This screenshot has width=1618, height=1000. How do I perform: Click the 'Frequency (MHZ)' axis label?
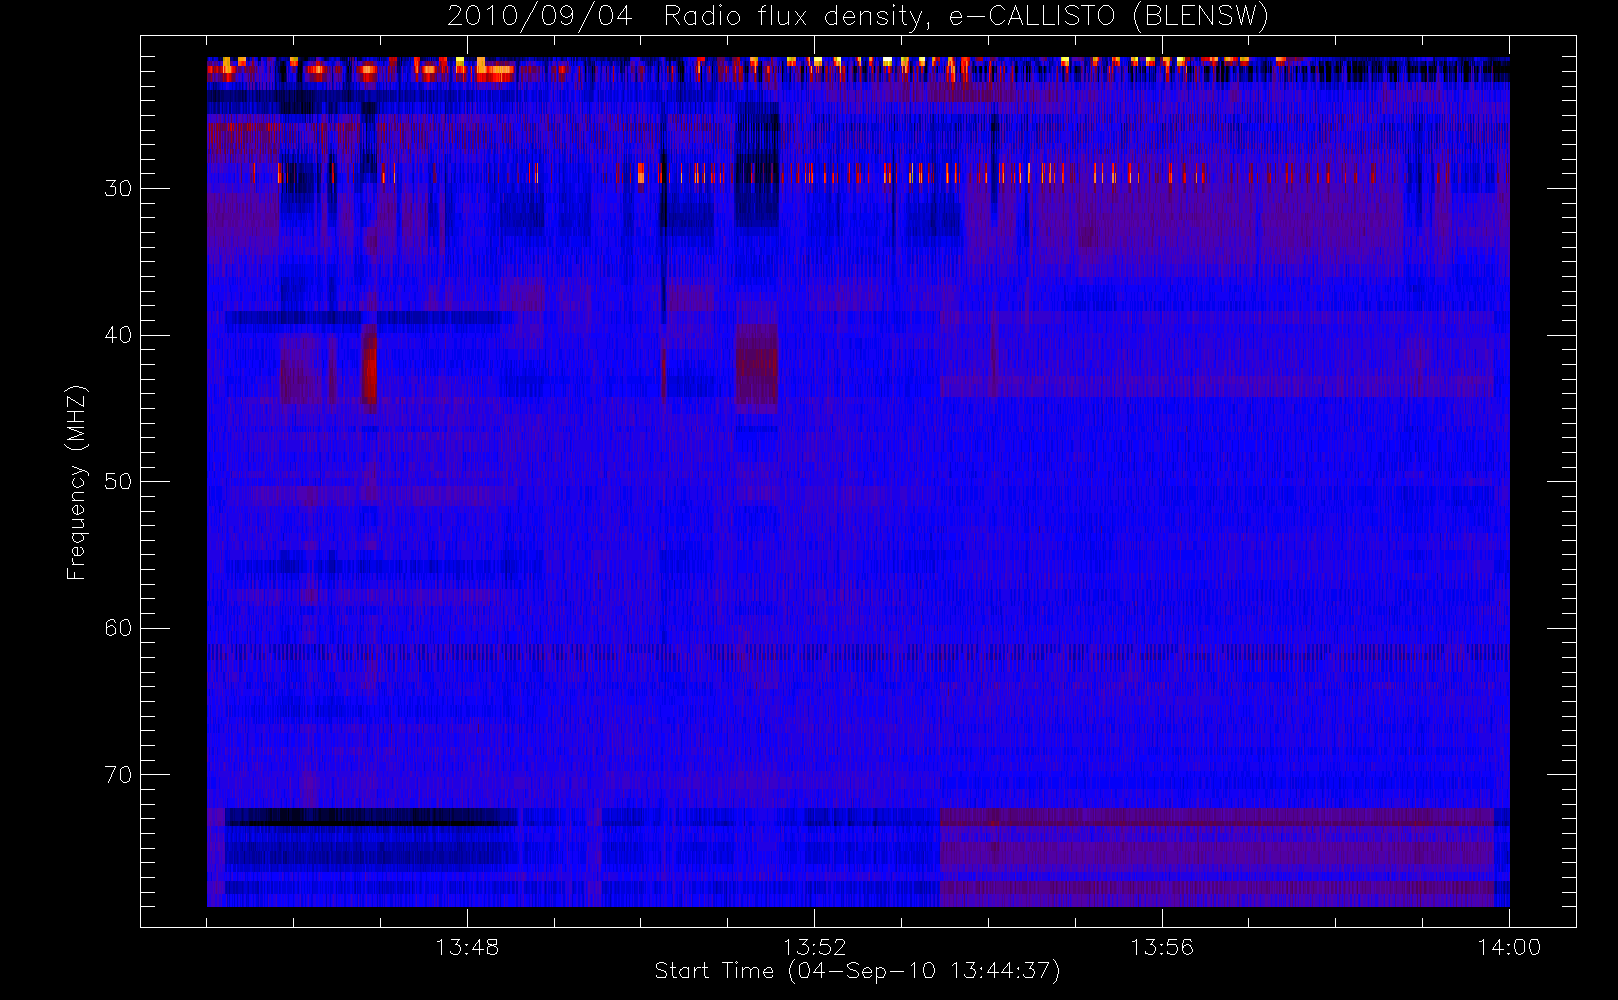coord(77,482)
